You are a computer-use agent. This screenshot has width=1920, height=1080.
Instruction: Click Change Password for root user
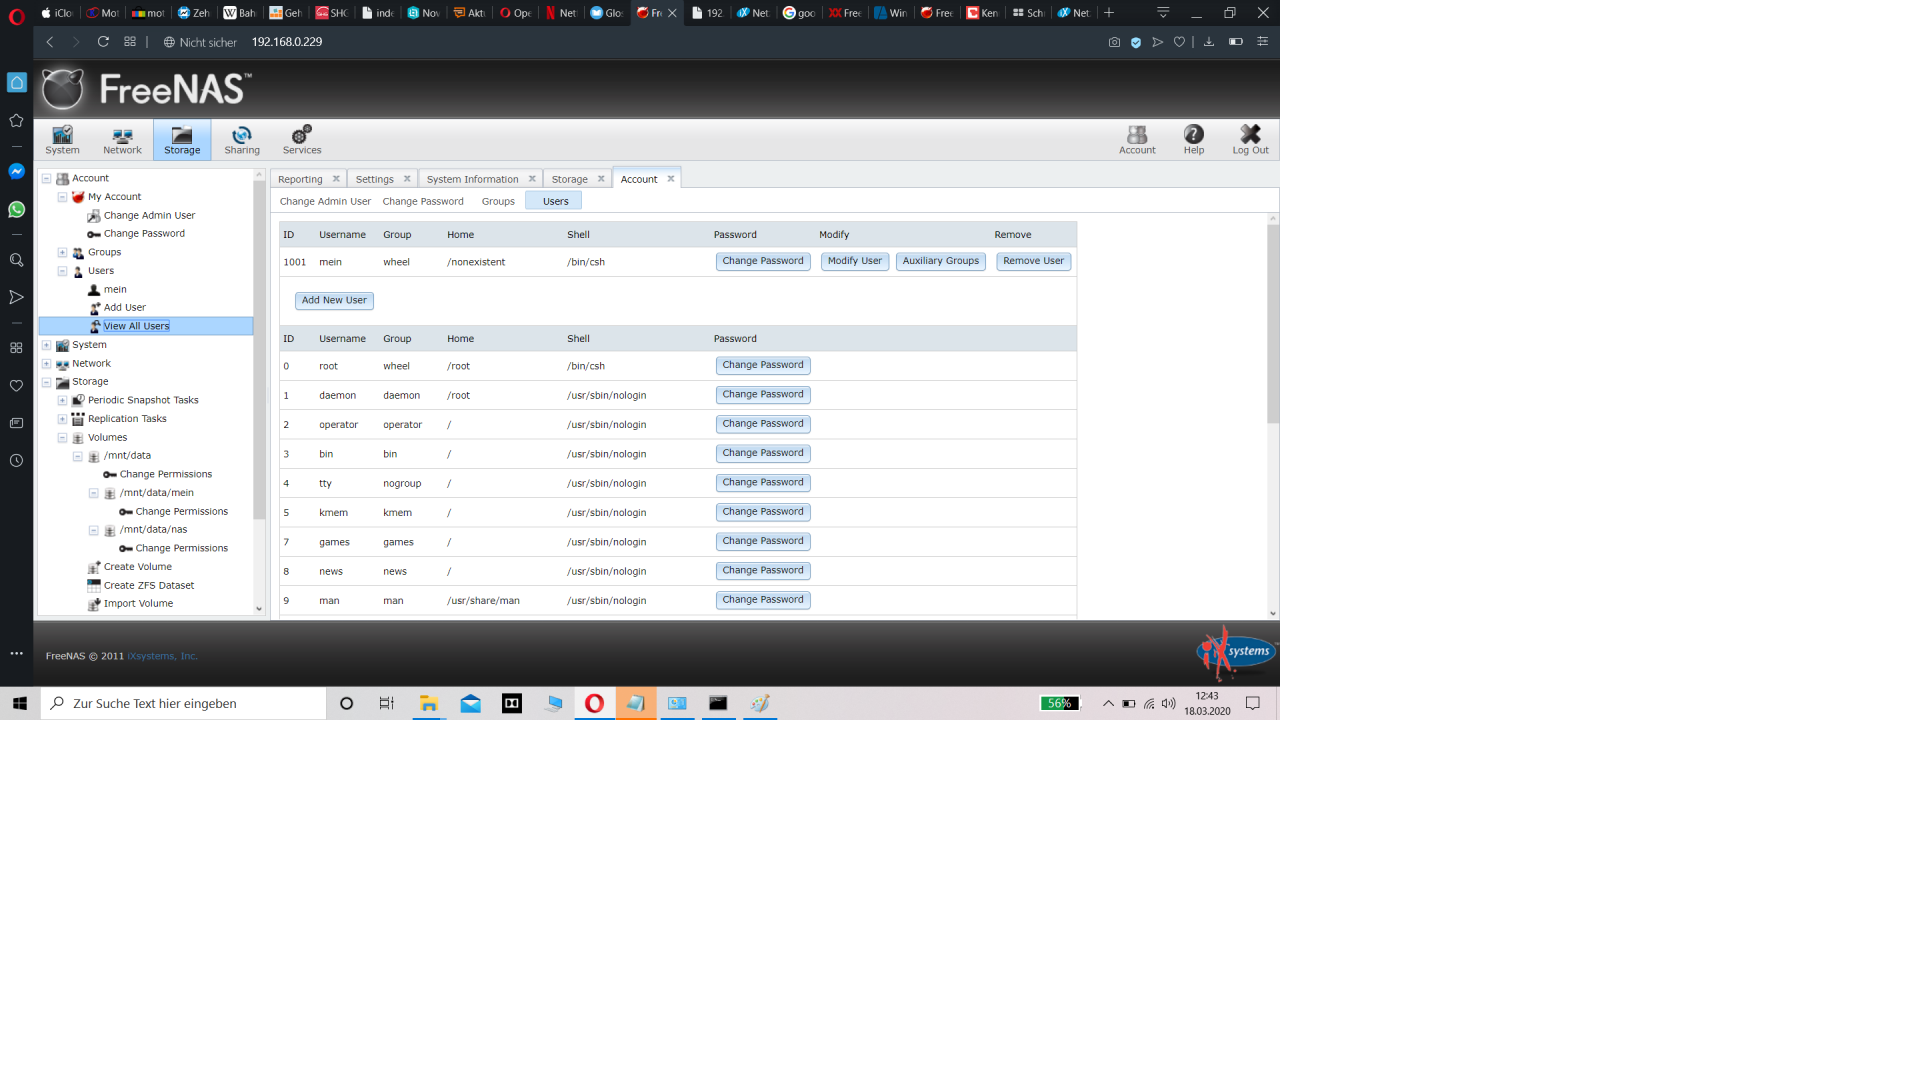tap(762, 365)
